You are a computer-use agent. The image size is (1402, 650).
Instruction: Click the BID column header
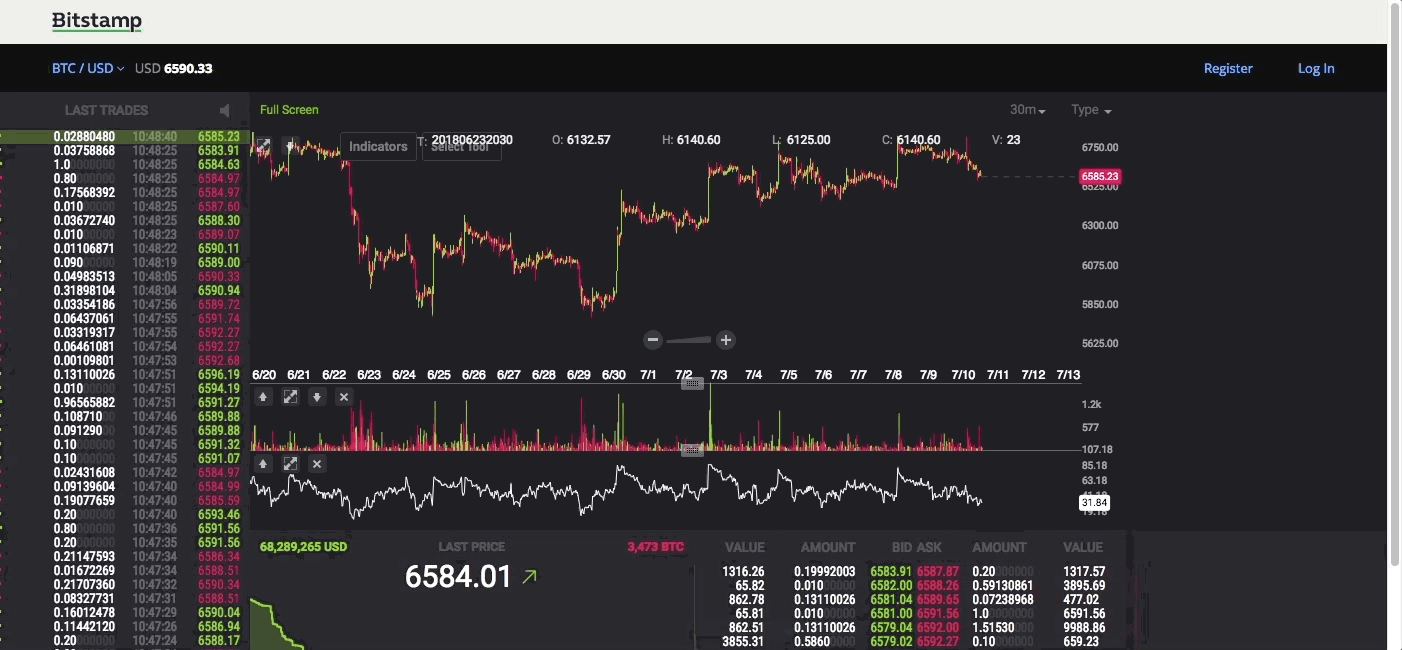[x=902, y=548]
